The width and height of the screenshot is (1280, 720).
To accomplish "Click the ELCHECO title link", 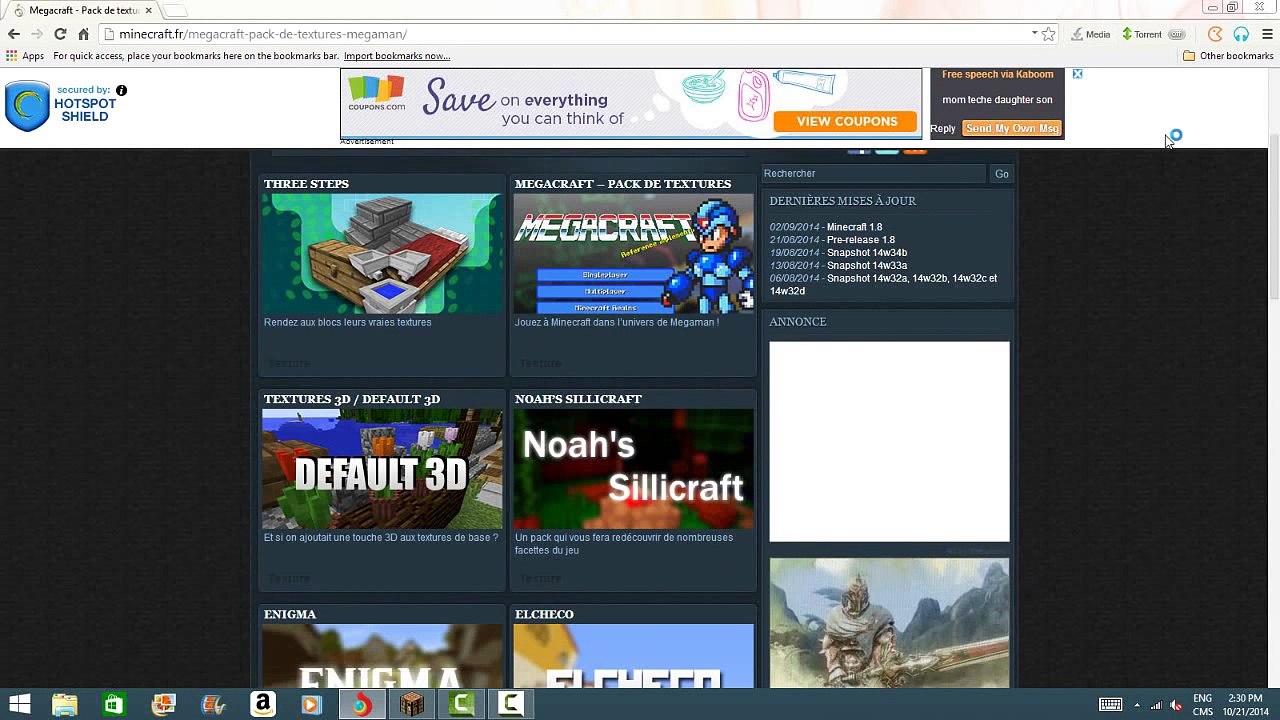I will coord(544,614).
